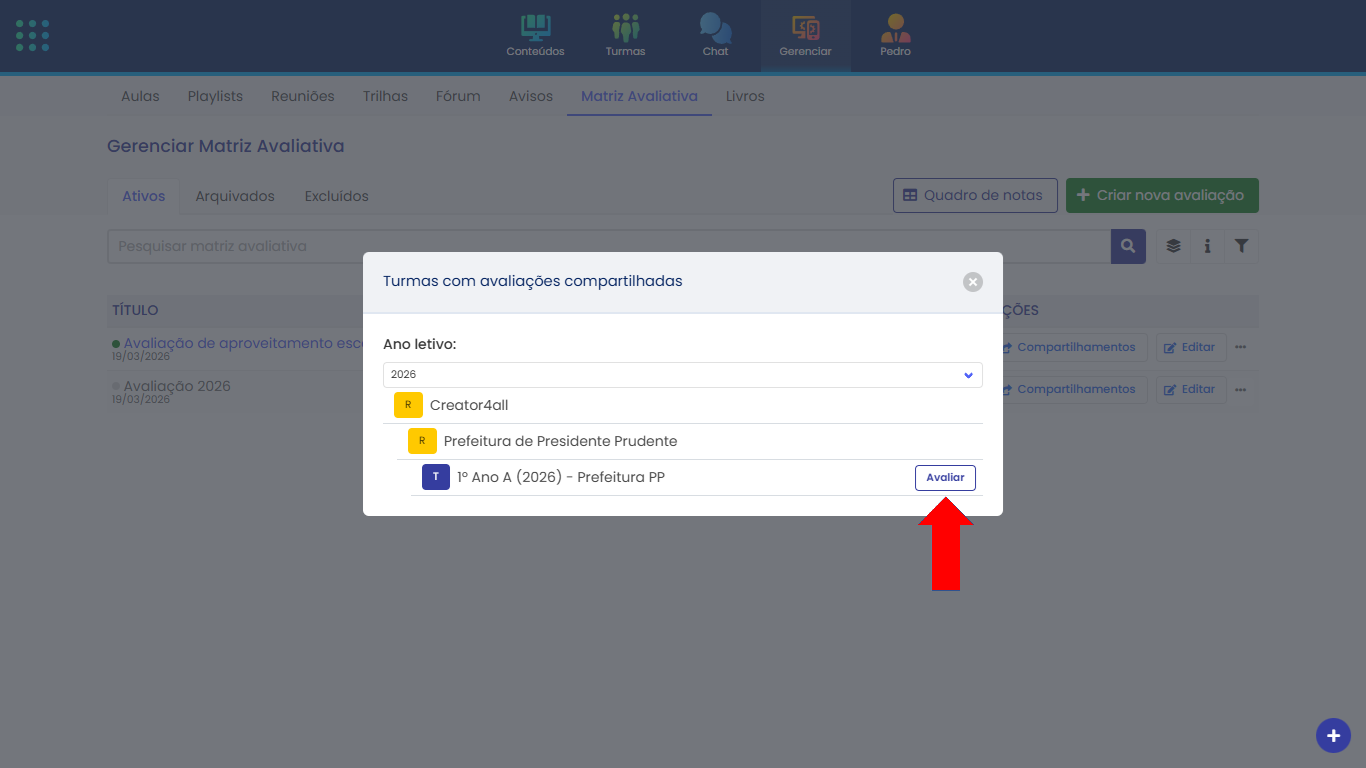Open the app grid dots menu
Viewport: 1366px width, 768px height.
click(x=32, y=36)
